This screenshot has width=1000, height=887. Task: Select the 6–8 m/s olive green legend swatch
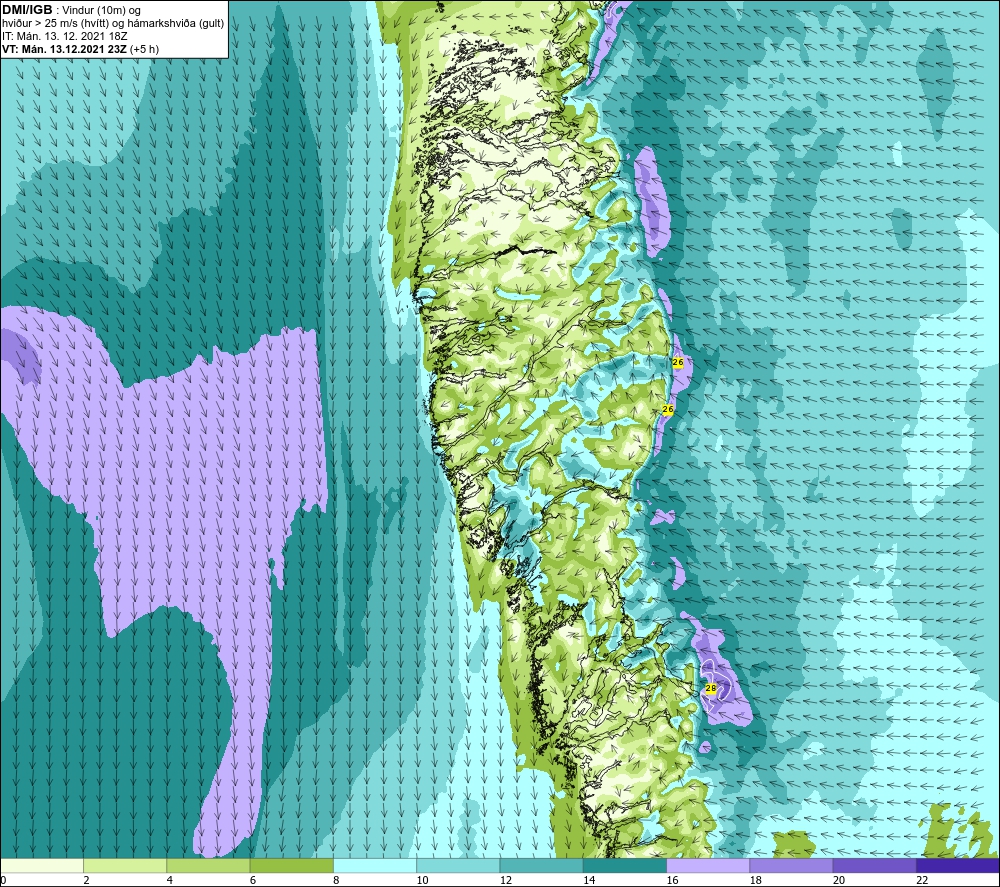(291, 865)
